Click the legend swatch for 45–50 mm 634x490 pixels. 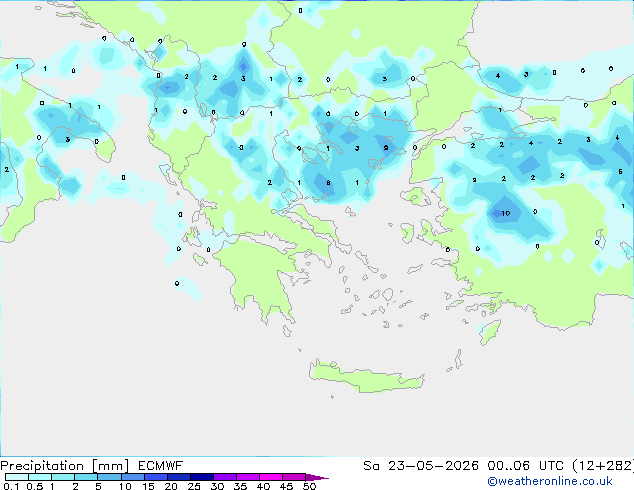click(294, 477)
